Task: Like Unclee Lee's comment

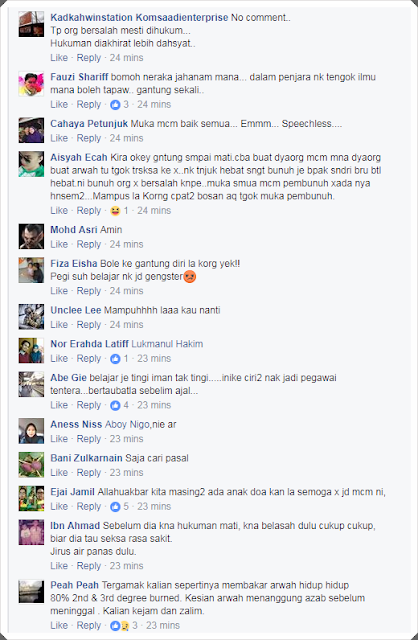Action: tap(59, 325)
